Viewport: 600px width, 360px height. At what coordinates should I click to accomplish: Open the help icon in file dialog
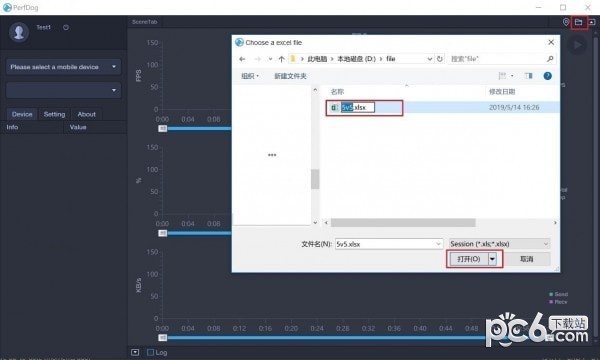tap(548, 76)
